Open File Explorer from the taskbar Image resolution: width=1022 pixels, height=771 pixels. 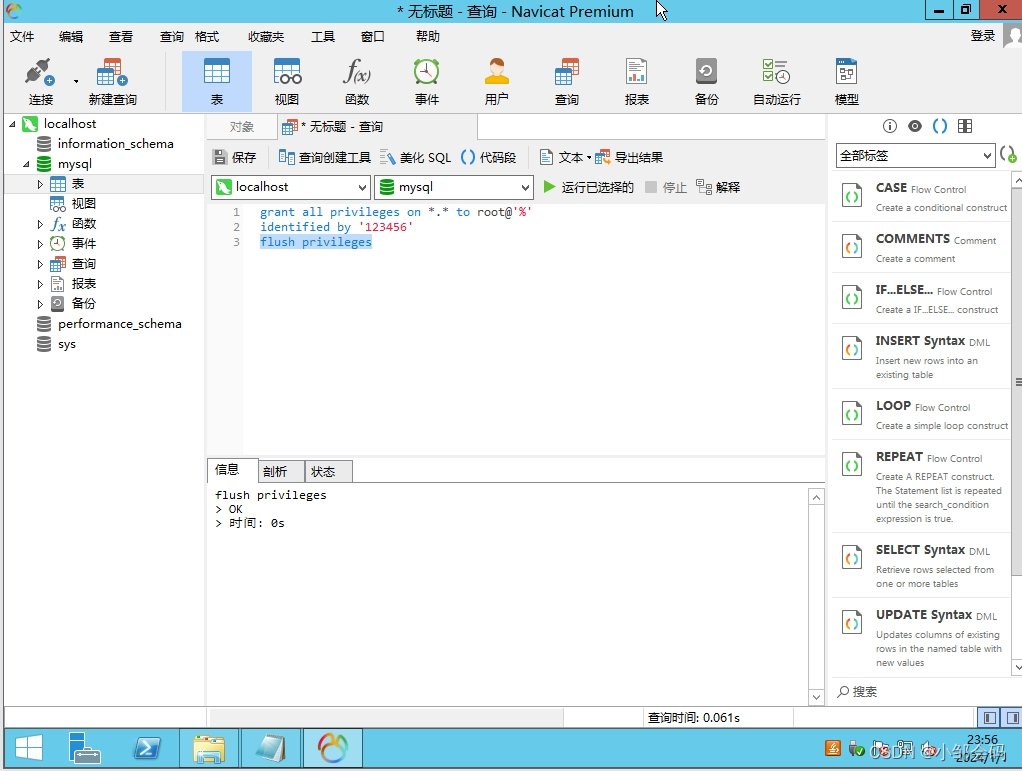click(209, 748)
